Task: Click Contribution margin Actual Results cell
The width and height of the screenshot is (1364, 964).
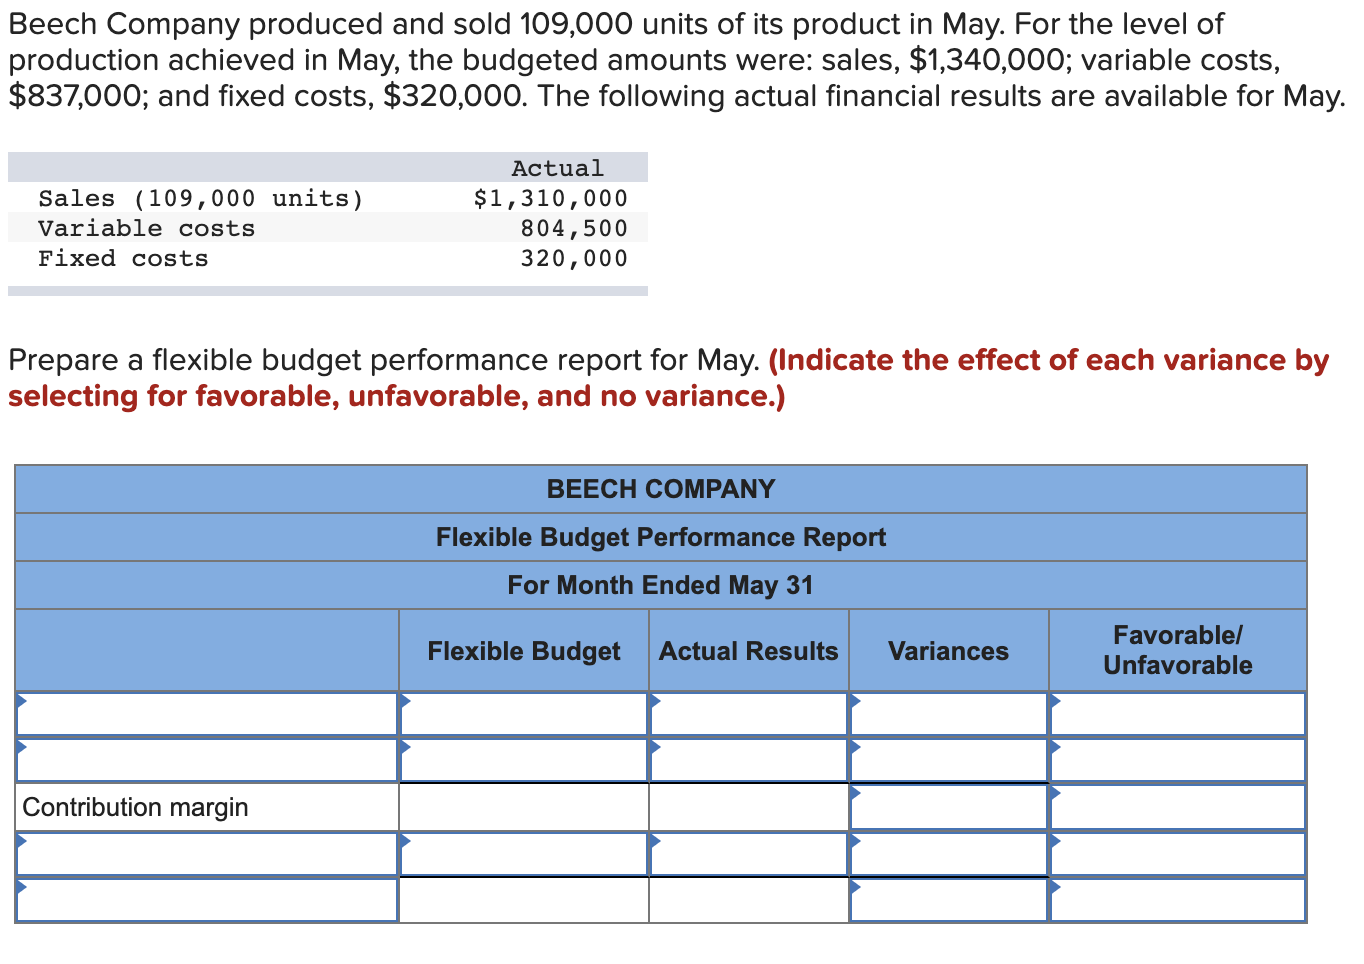Action: coord(749,807)
